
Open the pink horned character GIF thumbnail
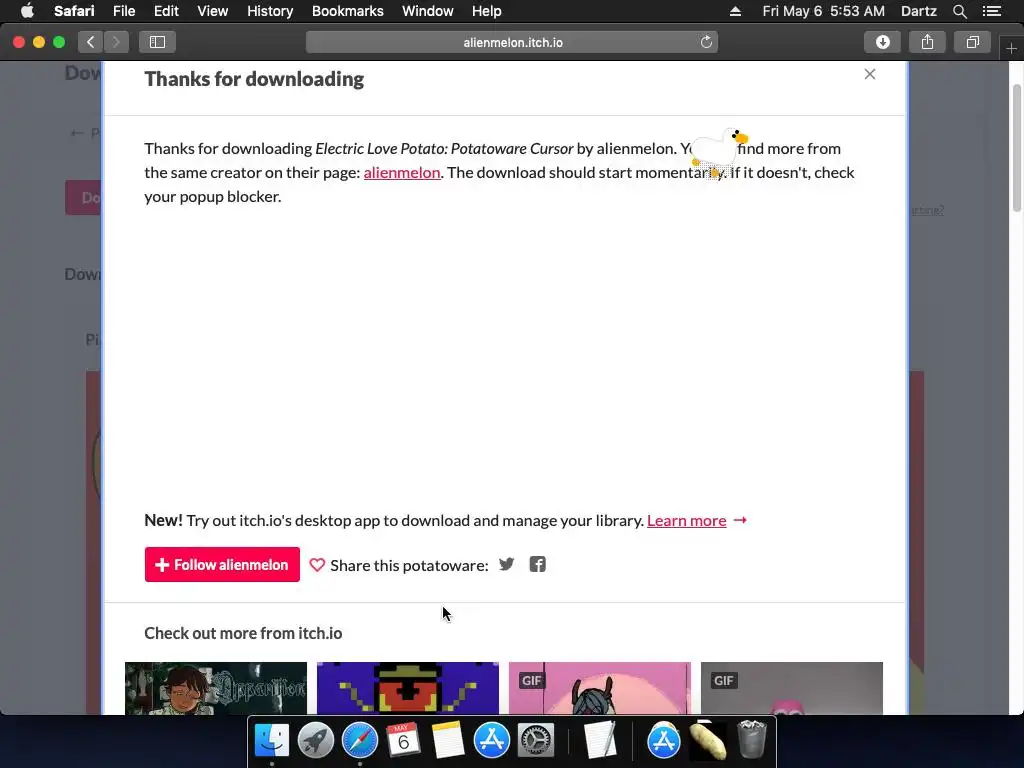pyautogui.click(x=600, y=688)
